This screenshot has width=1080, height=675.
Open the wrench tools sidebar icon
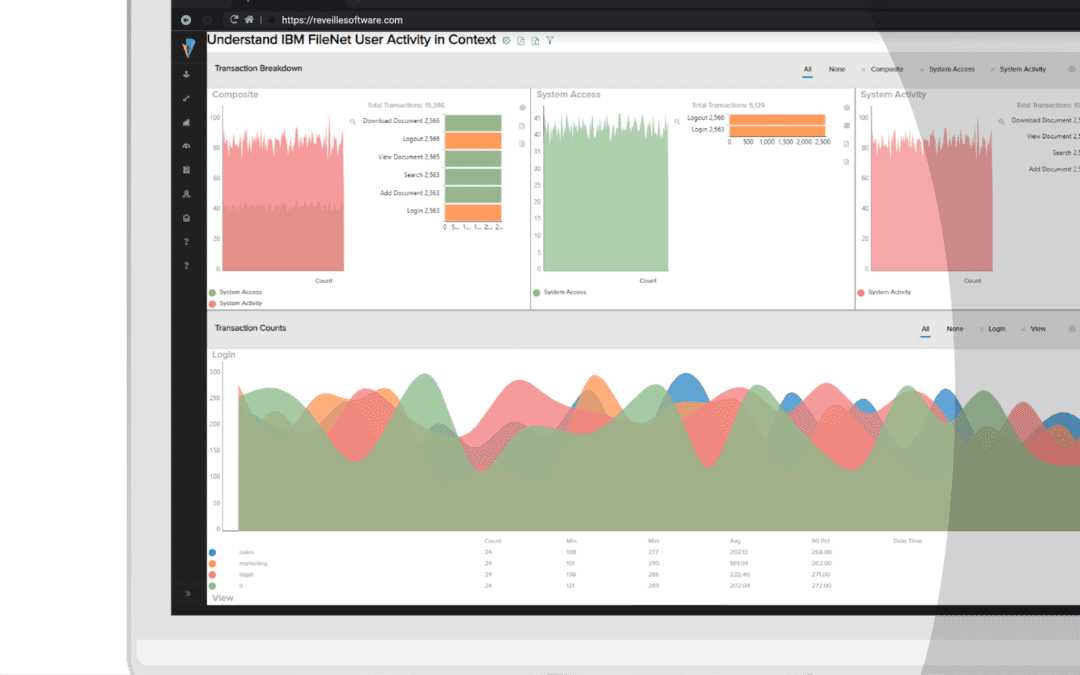(186, 98)
